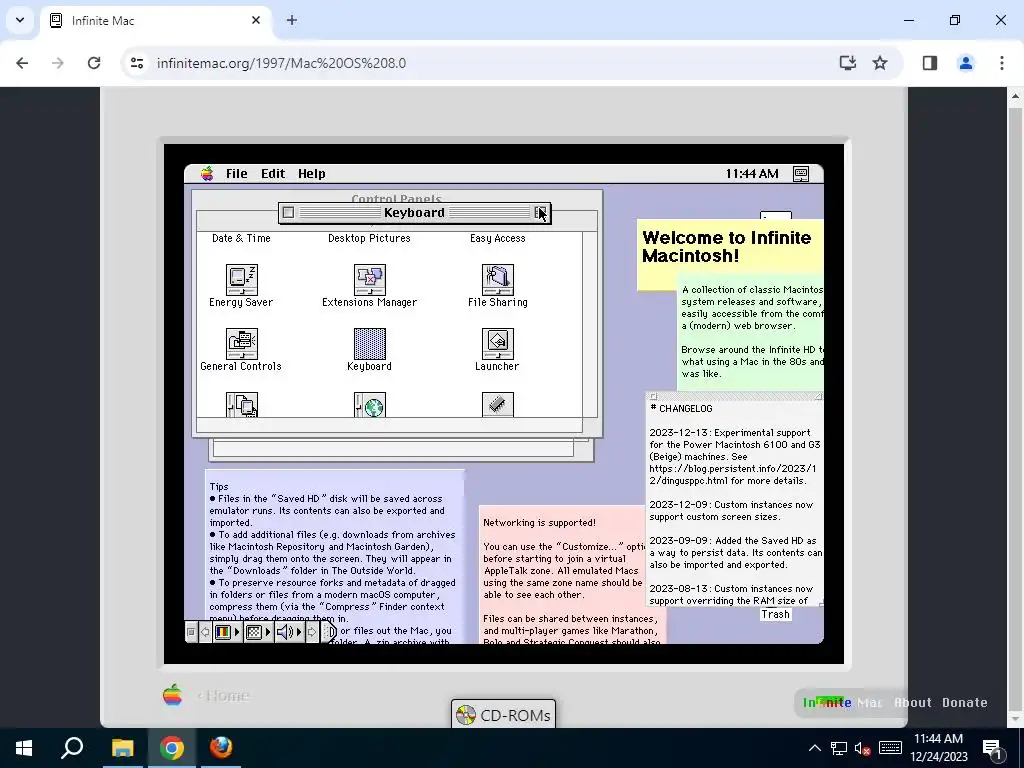Click the Donate link
This screenshot has height=768, width=1024.
tap(965, 703)
